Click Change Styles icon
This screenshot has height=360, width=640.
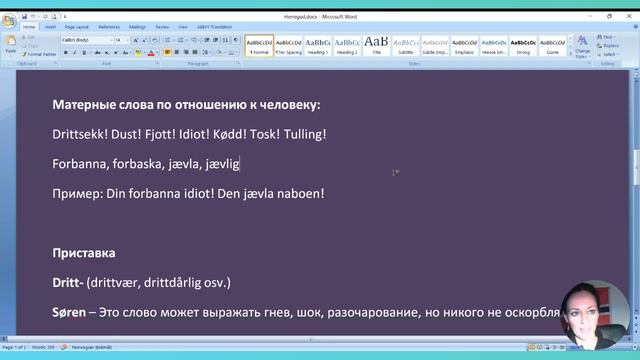[x=582, y=47]
